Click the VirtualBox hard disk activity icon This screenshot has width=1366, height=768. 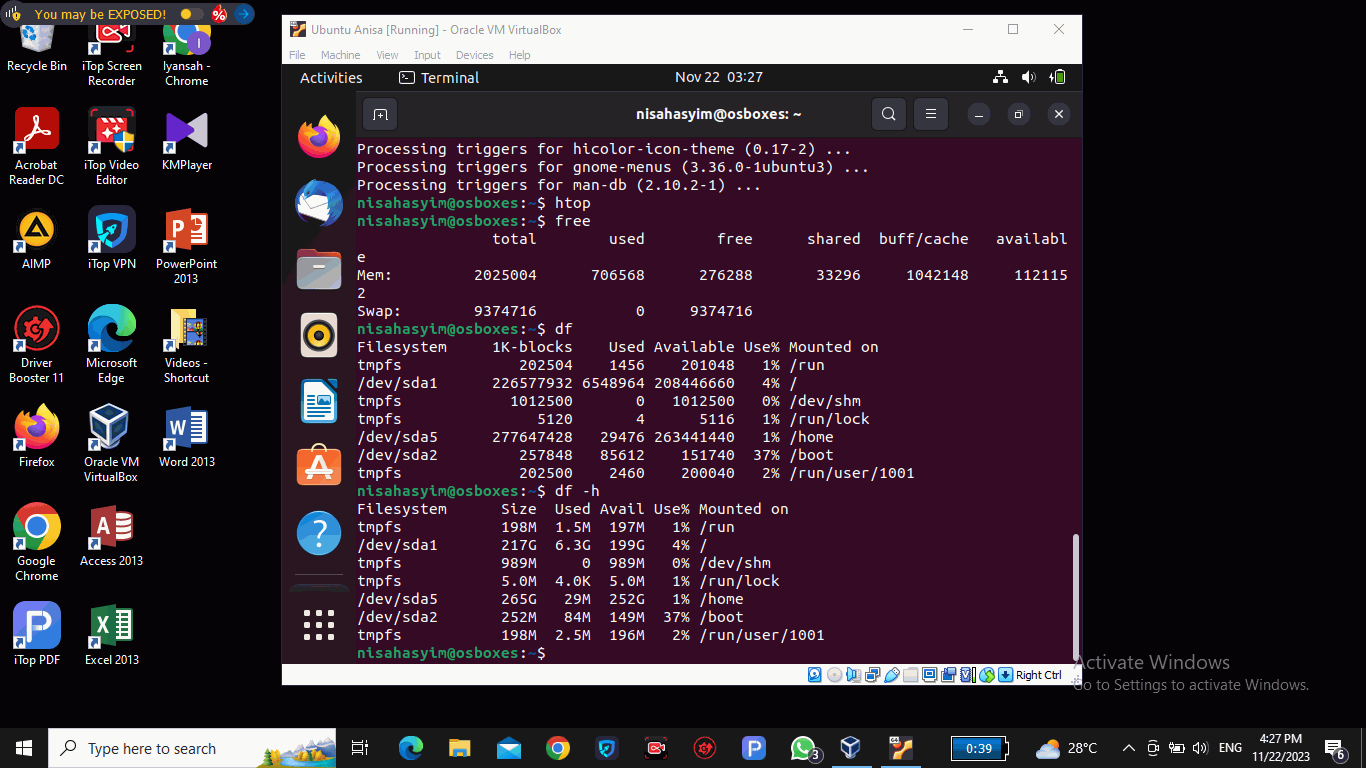[814, 675]
